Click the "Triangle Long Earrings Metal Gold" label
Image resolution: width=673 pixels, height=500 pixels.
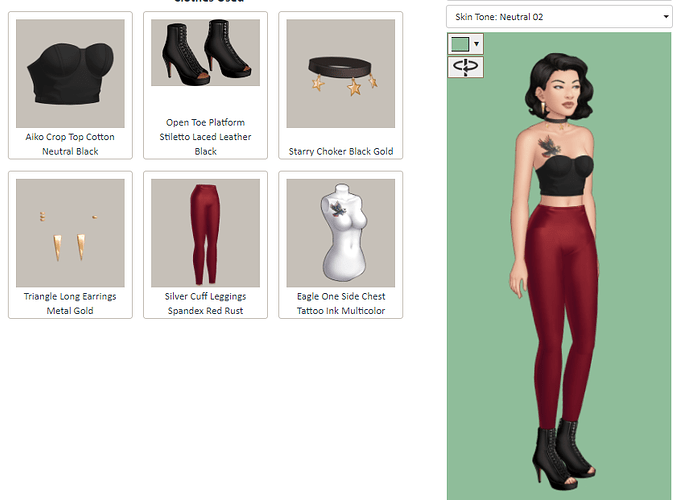pyautogui.click(x=70, y=303)
